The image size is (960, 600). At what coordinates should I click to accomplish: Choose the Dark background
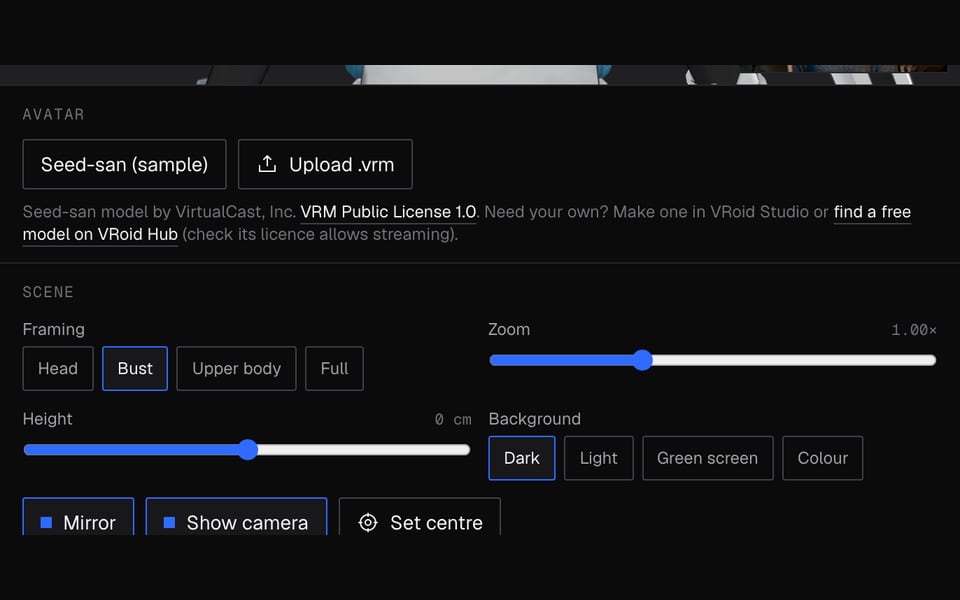point(522,458)
